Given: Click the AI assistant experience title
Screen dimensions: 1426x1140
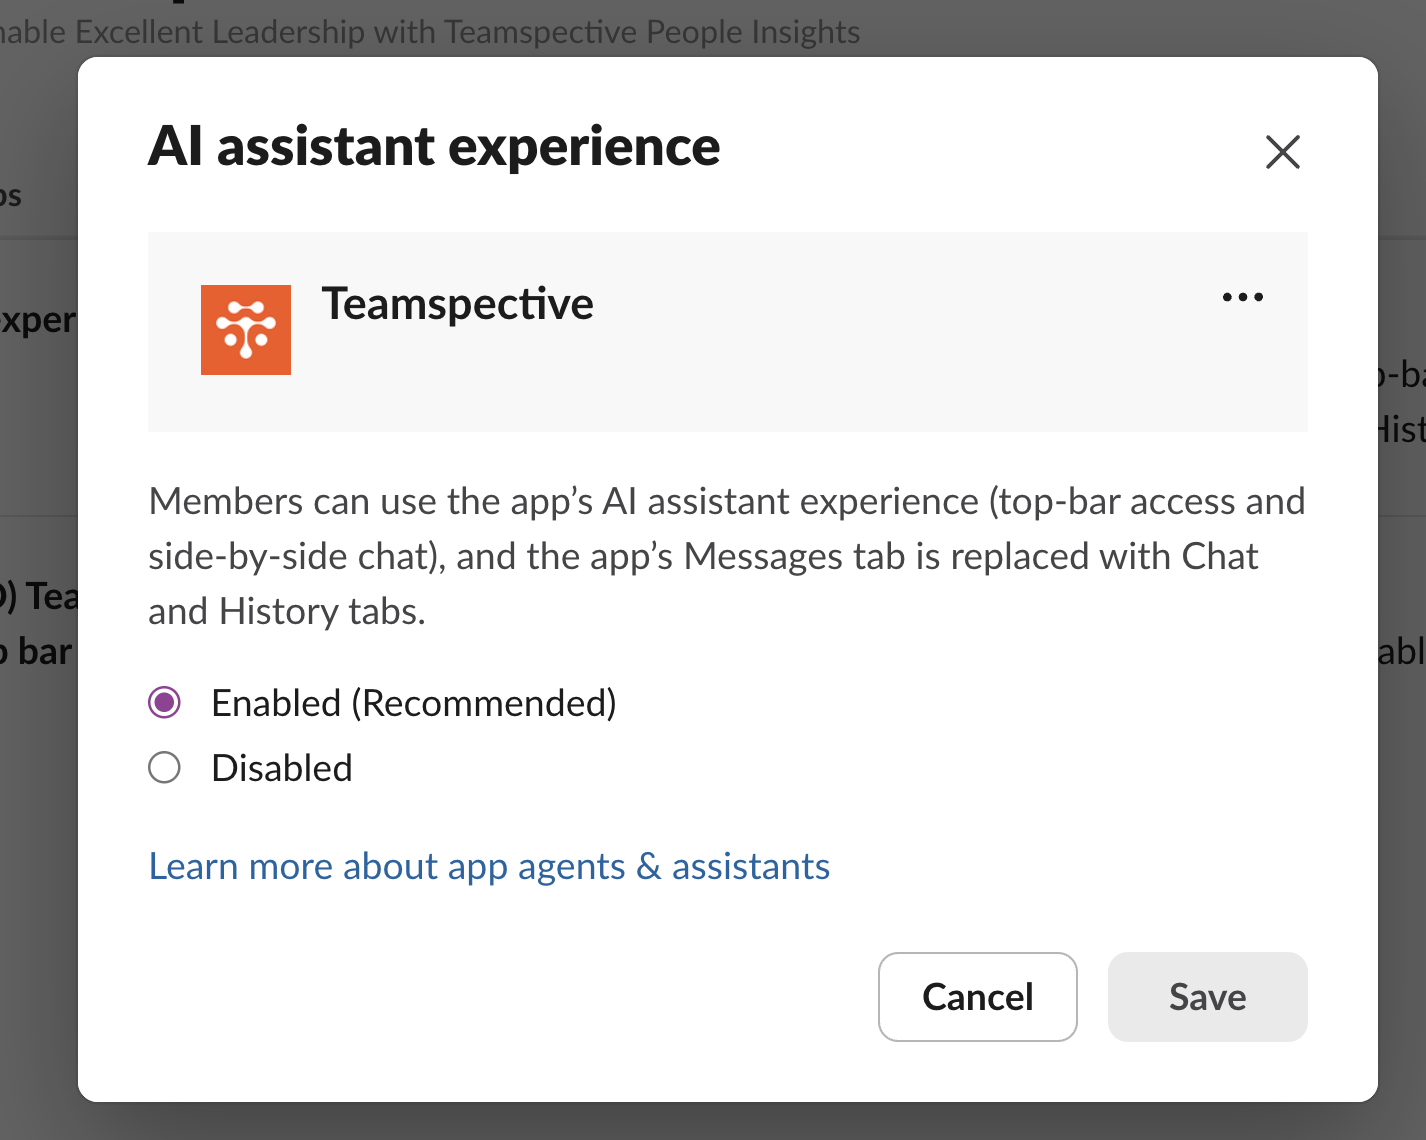Looking at the screenshot, I should pos(434,146).
